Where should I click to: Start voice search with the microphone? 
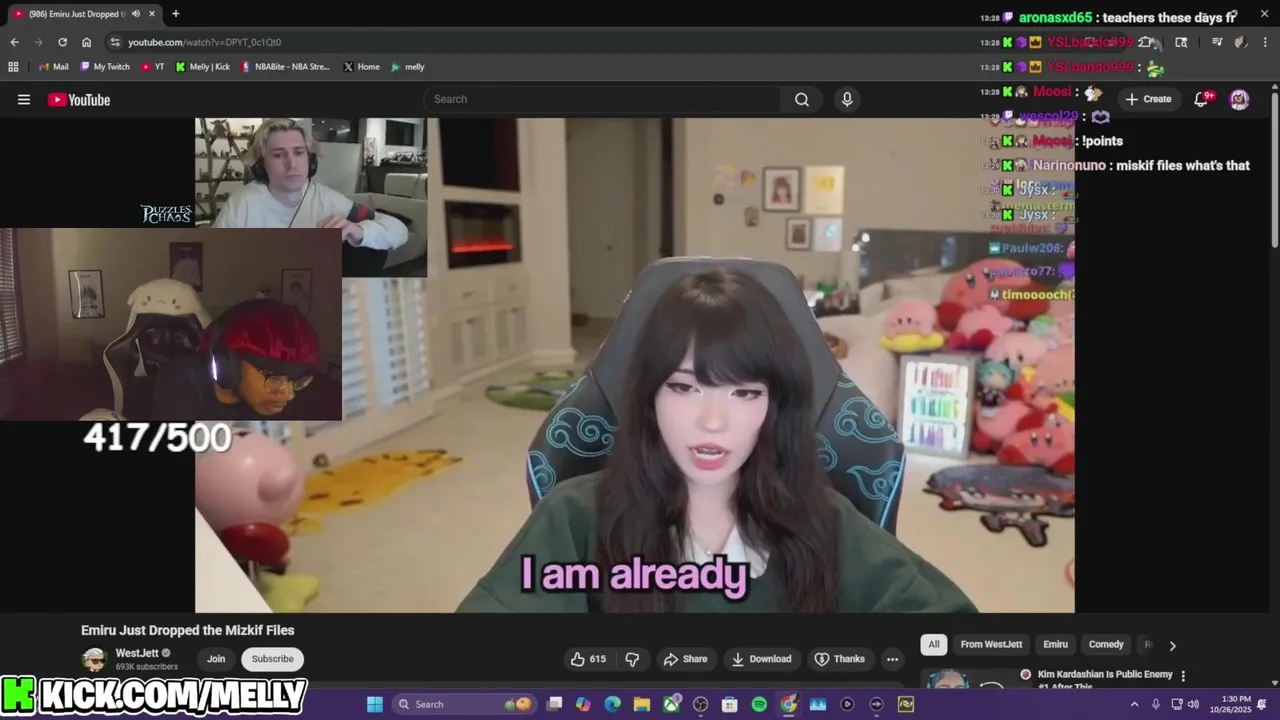pyautogui.click(x=847, y=99)
